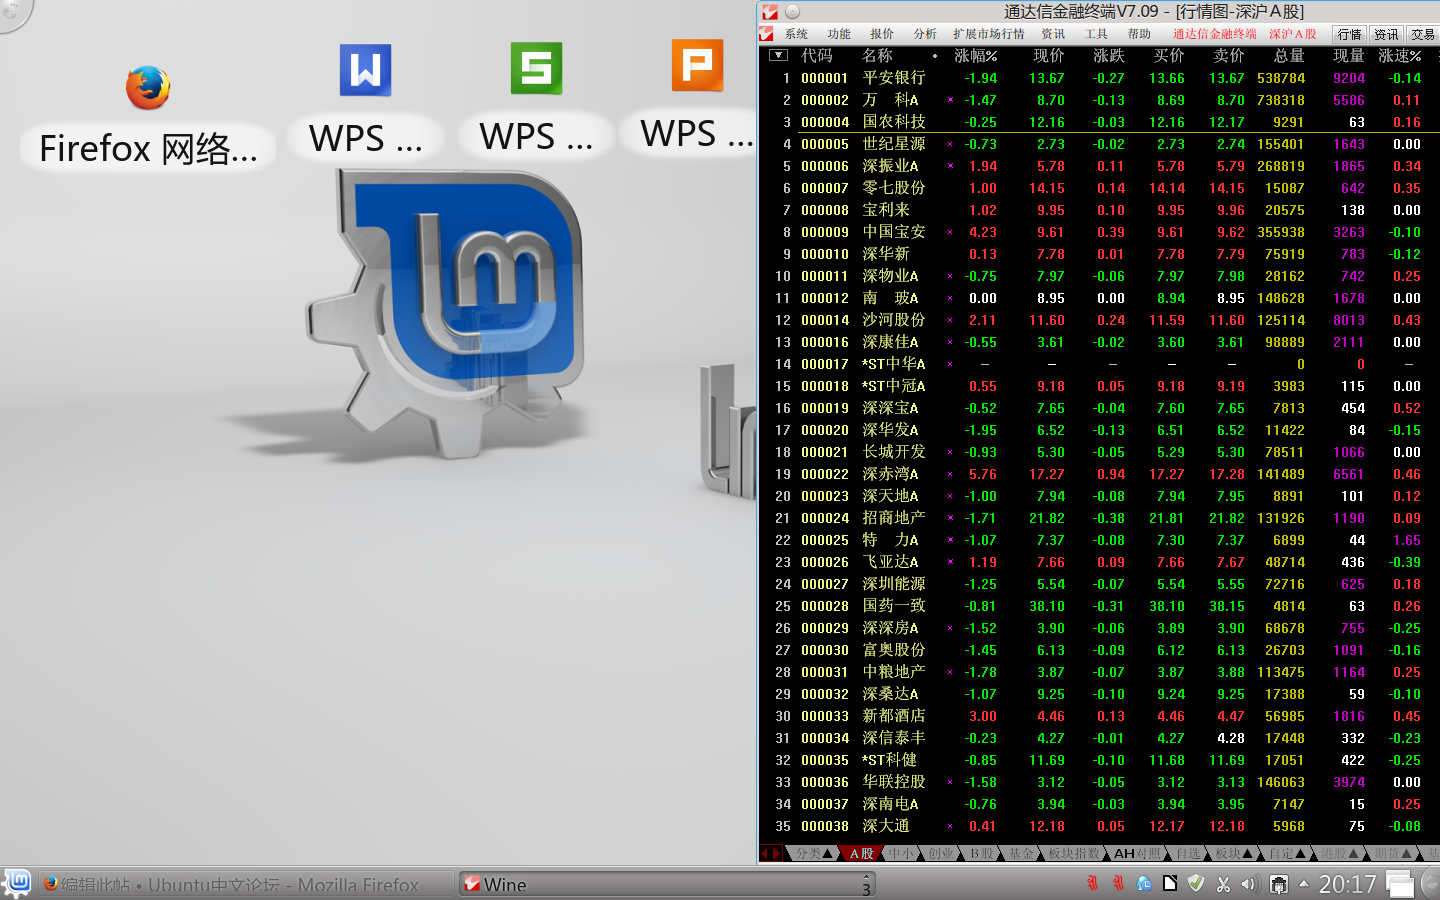Image resolution: width=1440 pixels, height=900 pixels.
Task: Click the first red Wine tray icon
Action: 1092,884
